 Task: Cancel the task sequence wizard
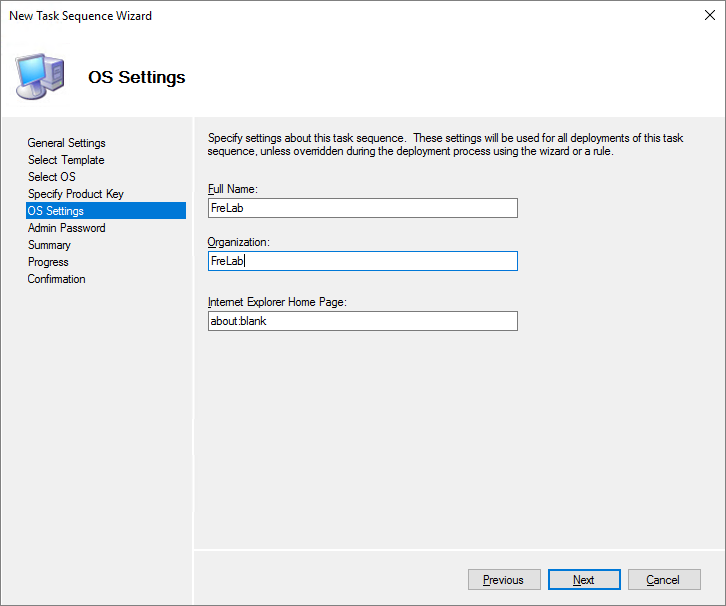(x=662, y=580)
